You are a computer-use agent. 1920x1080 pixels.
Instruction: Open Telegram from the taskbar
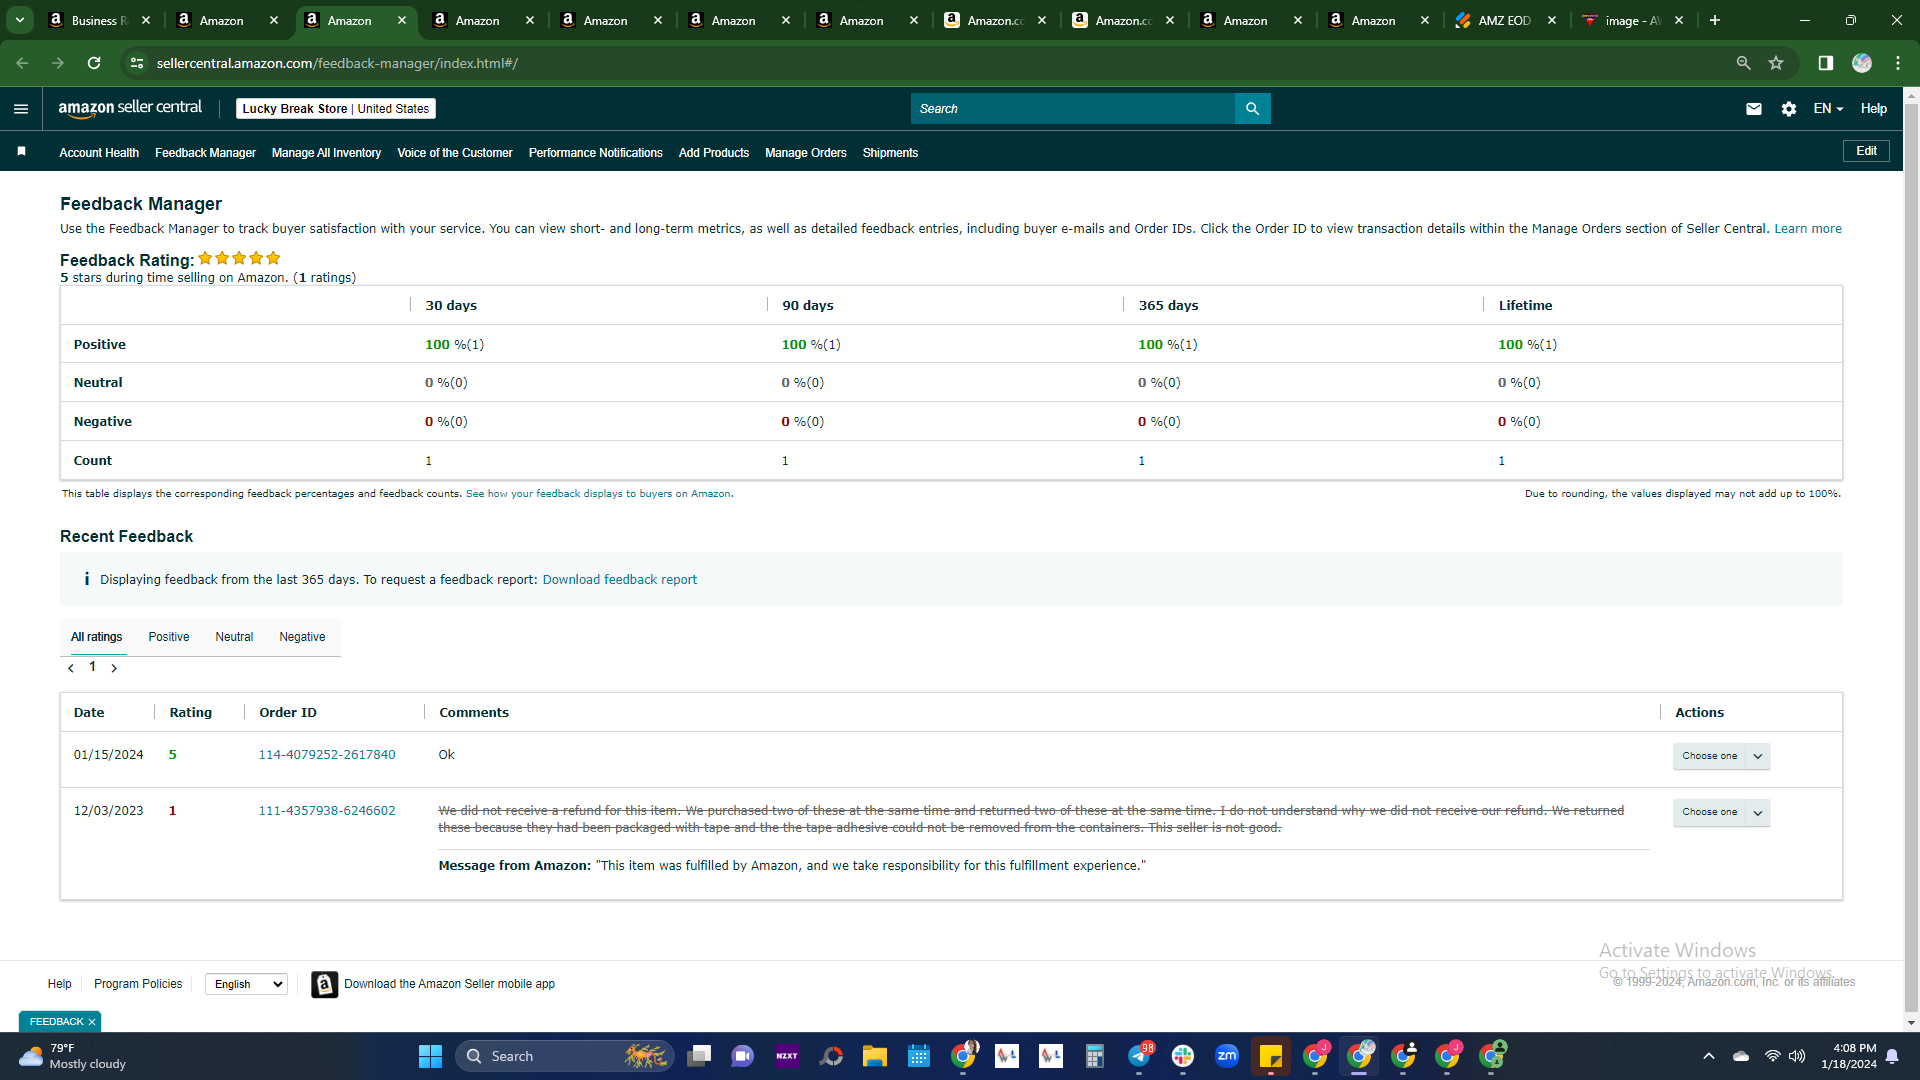tap(1139, 1056)
